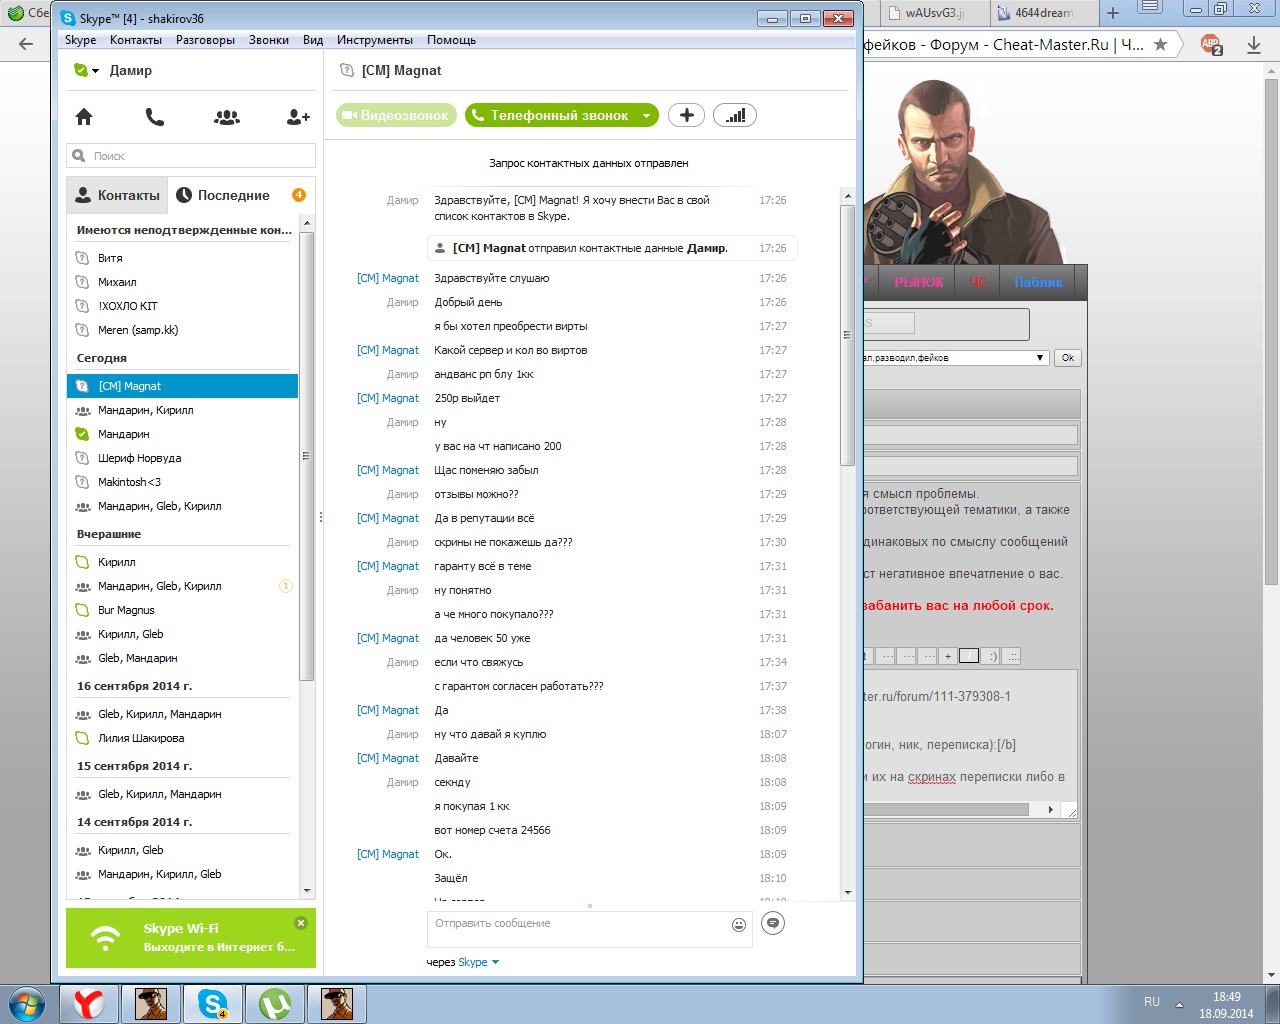This screenshot has height=1024, width=1280.
Task: Click the round send message button
Action: [773, 923]
